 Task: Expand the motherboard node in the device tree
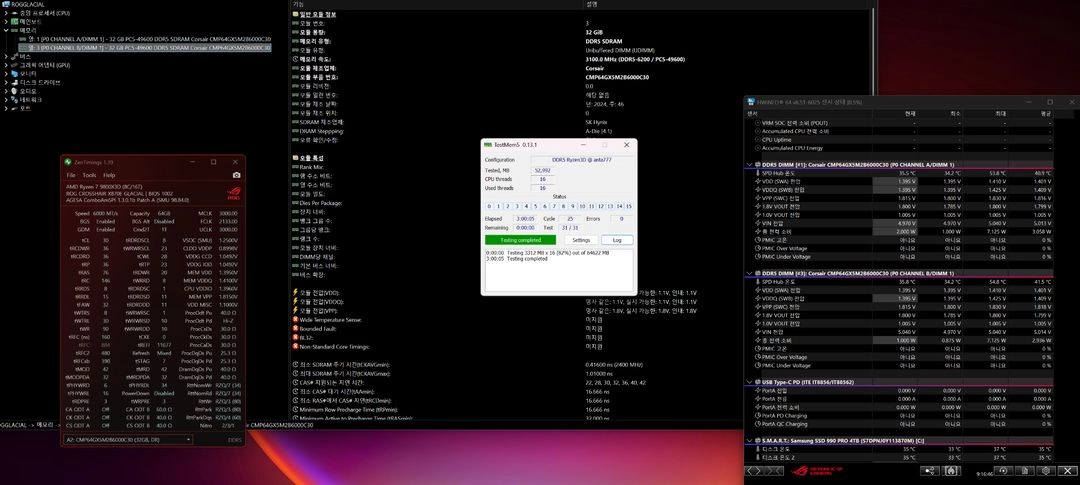[6, 21]
